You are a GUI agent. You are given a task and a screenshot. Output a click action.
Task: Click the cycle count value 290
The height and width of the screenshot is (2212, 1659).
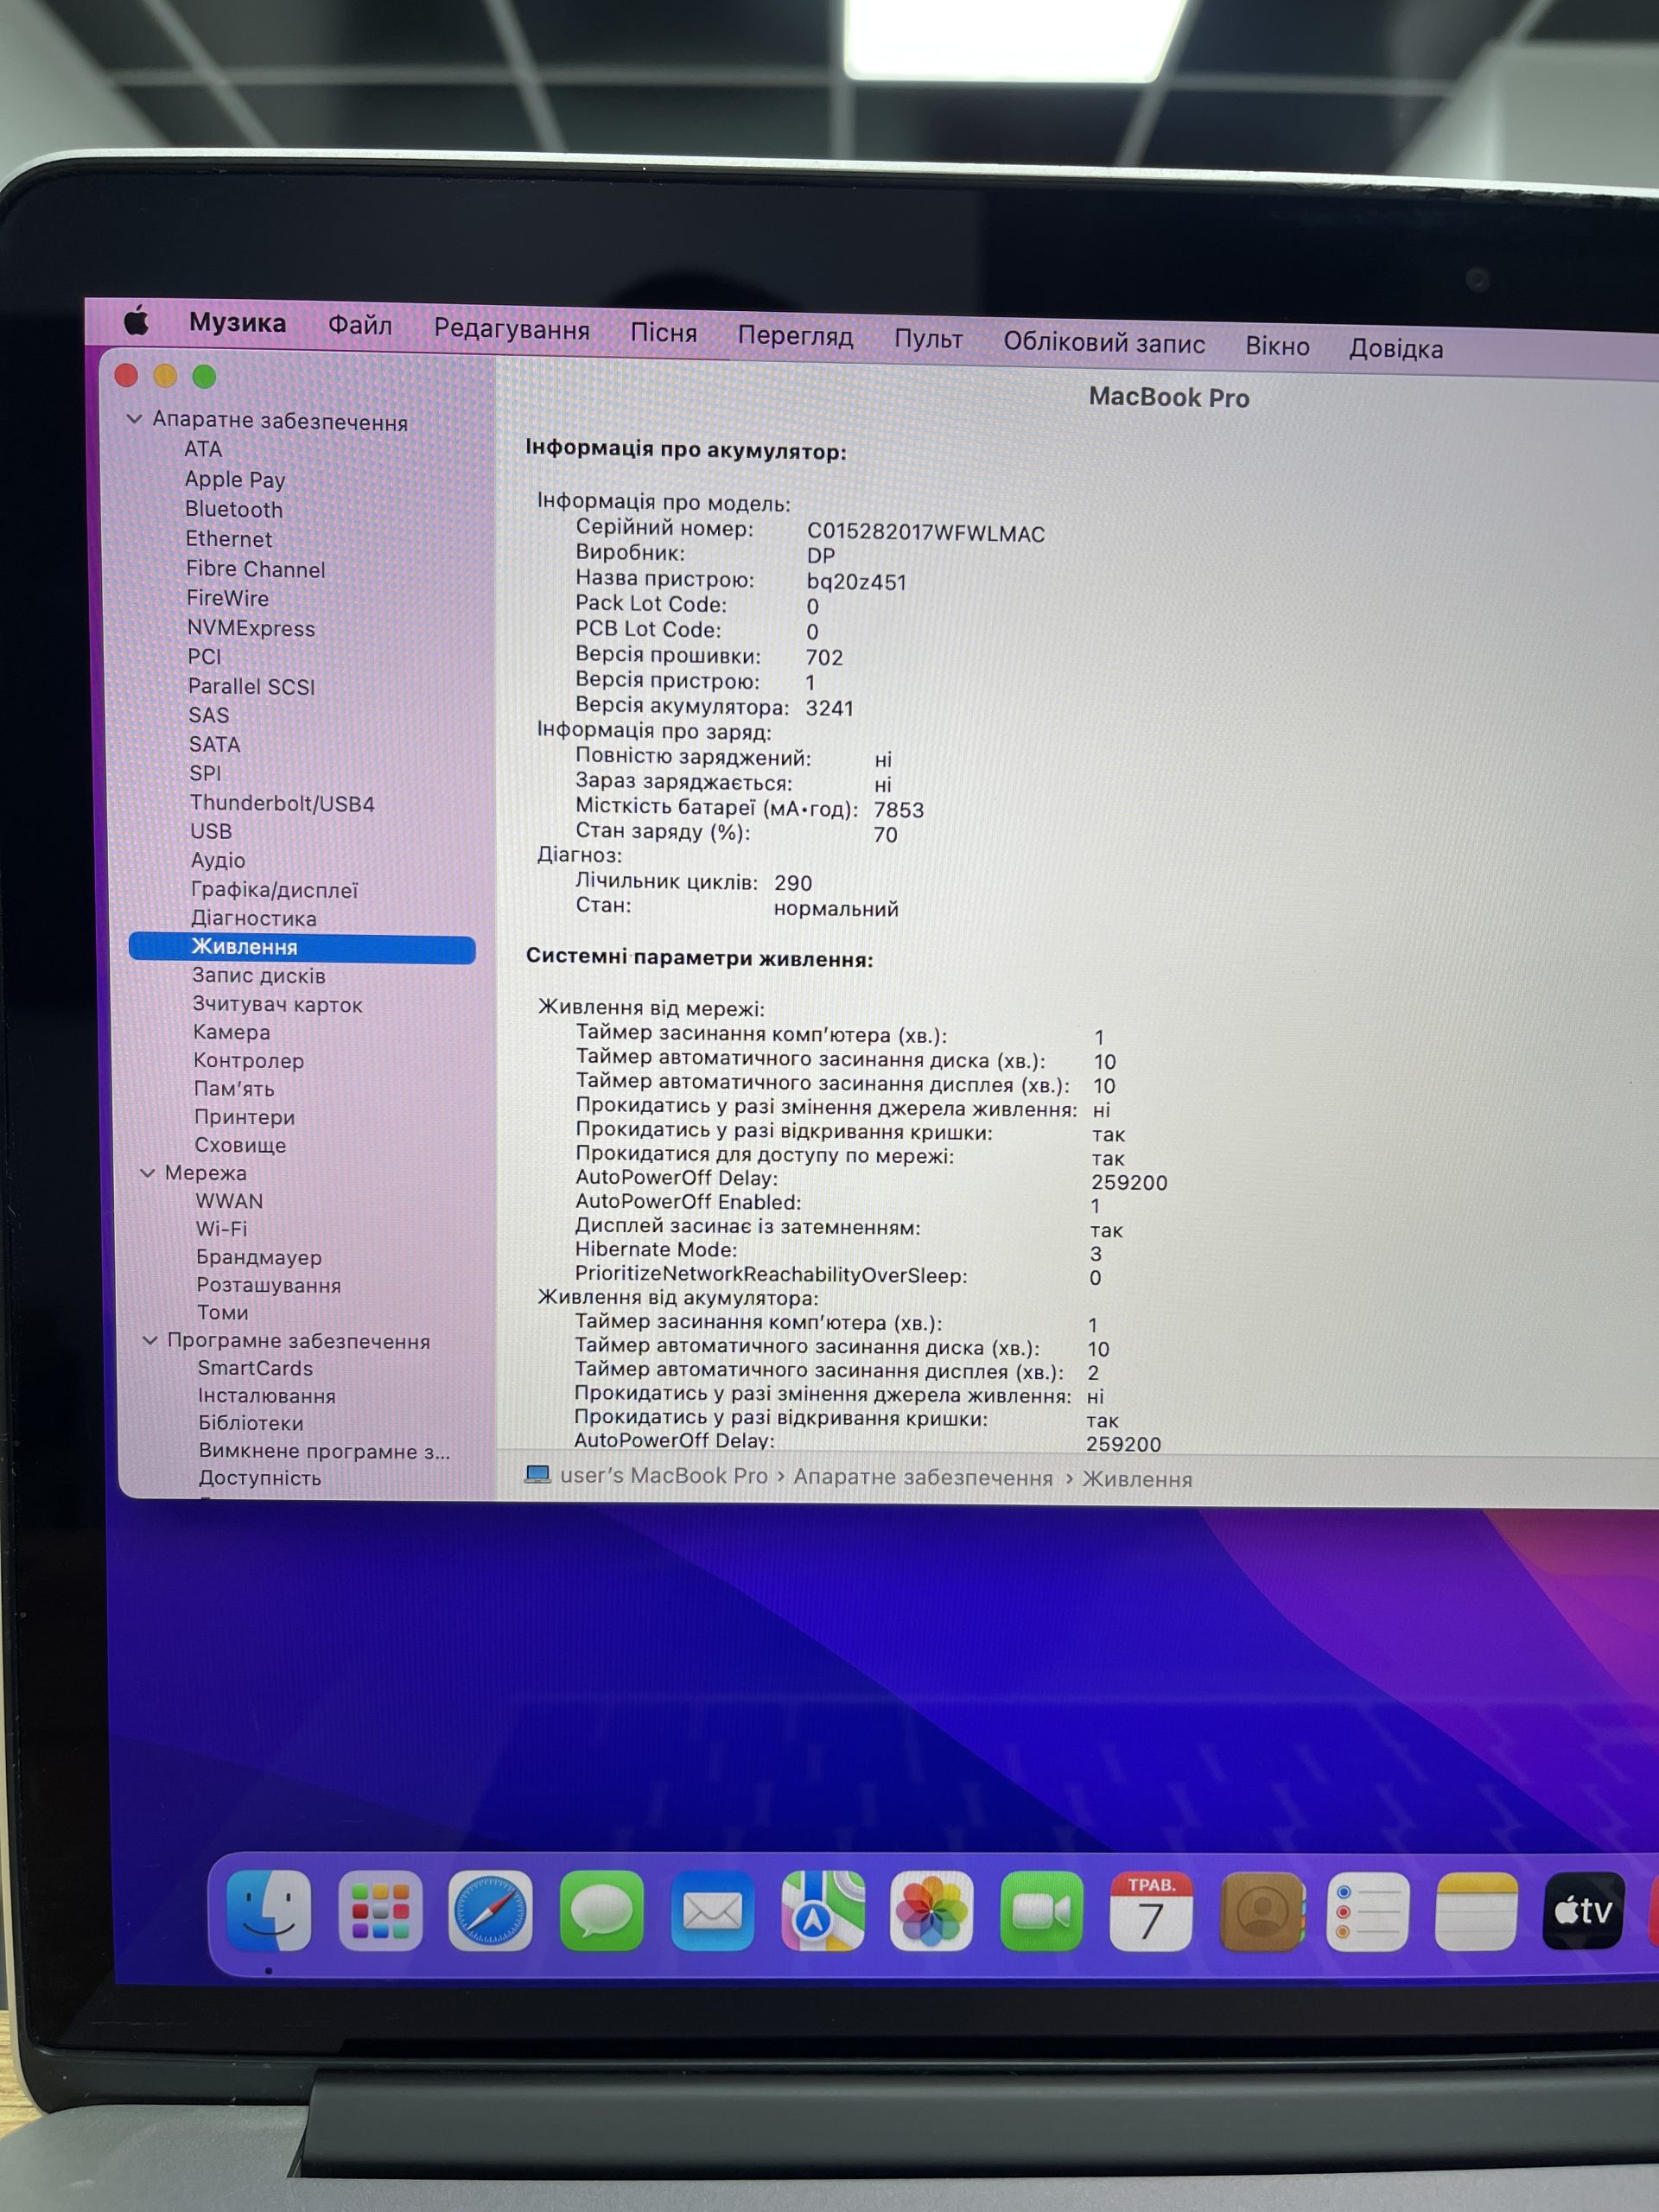793,883
